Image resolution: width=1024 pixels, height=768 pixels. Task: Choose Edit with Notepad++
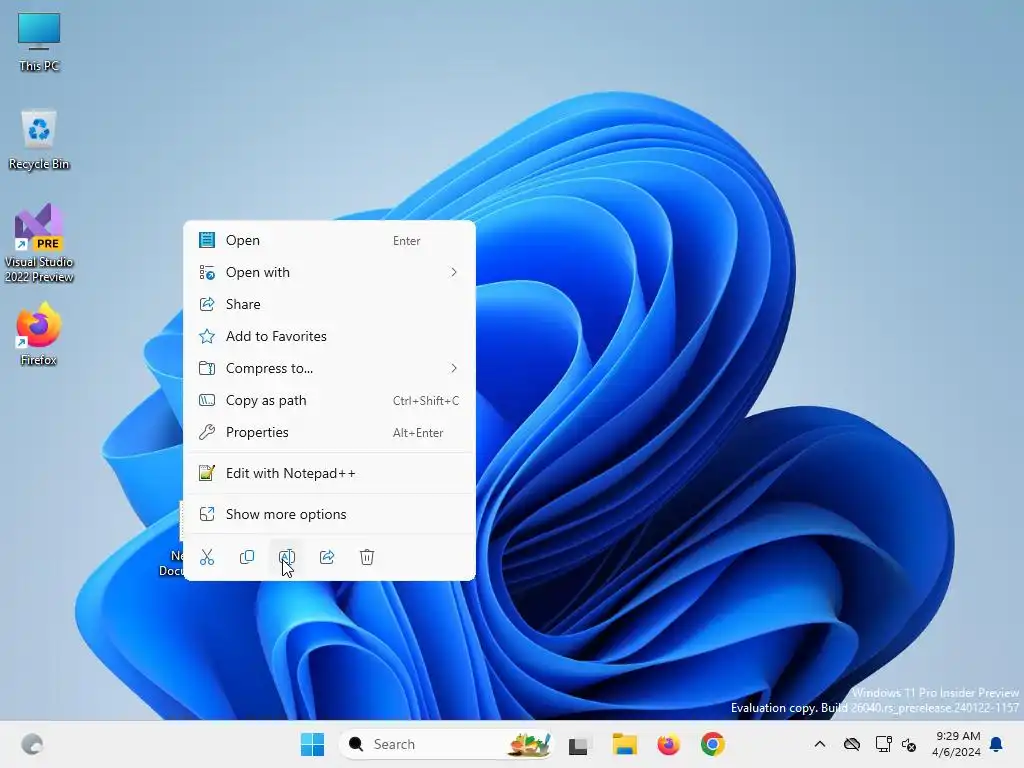point(329,473)
